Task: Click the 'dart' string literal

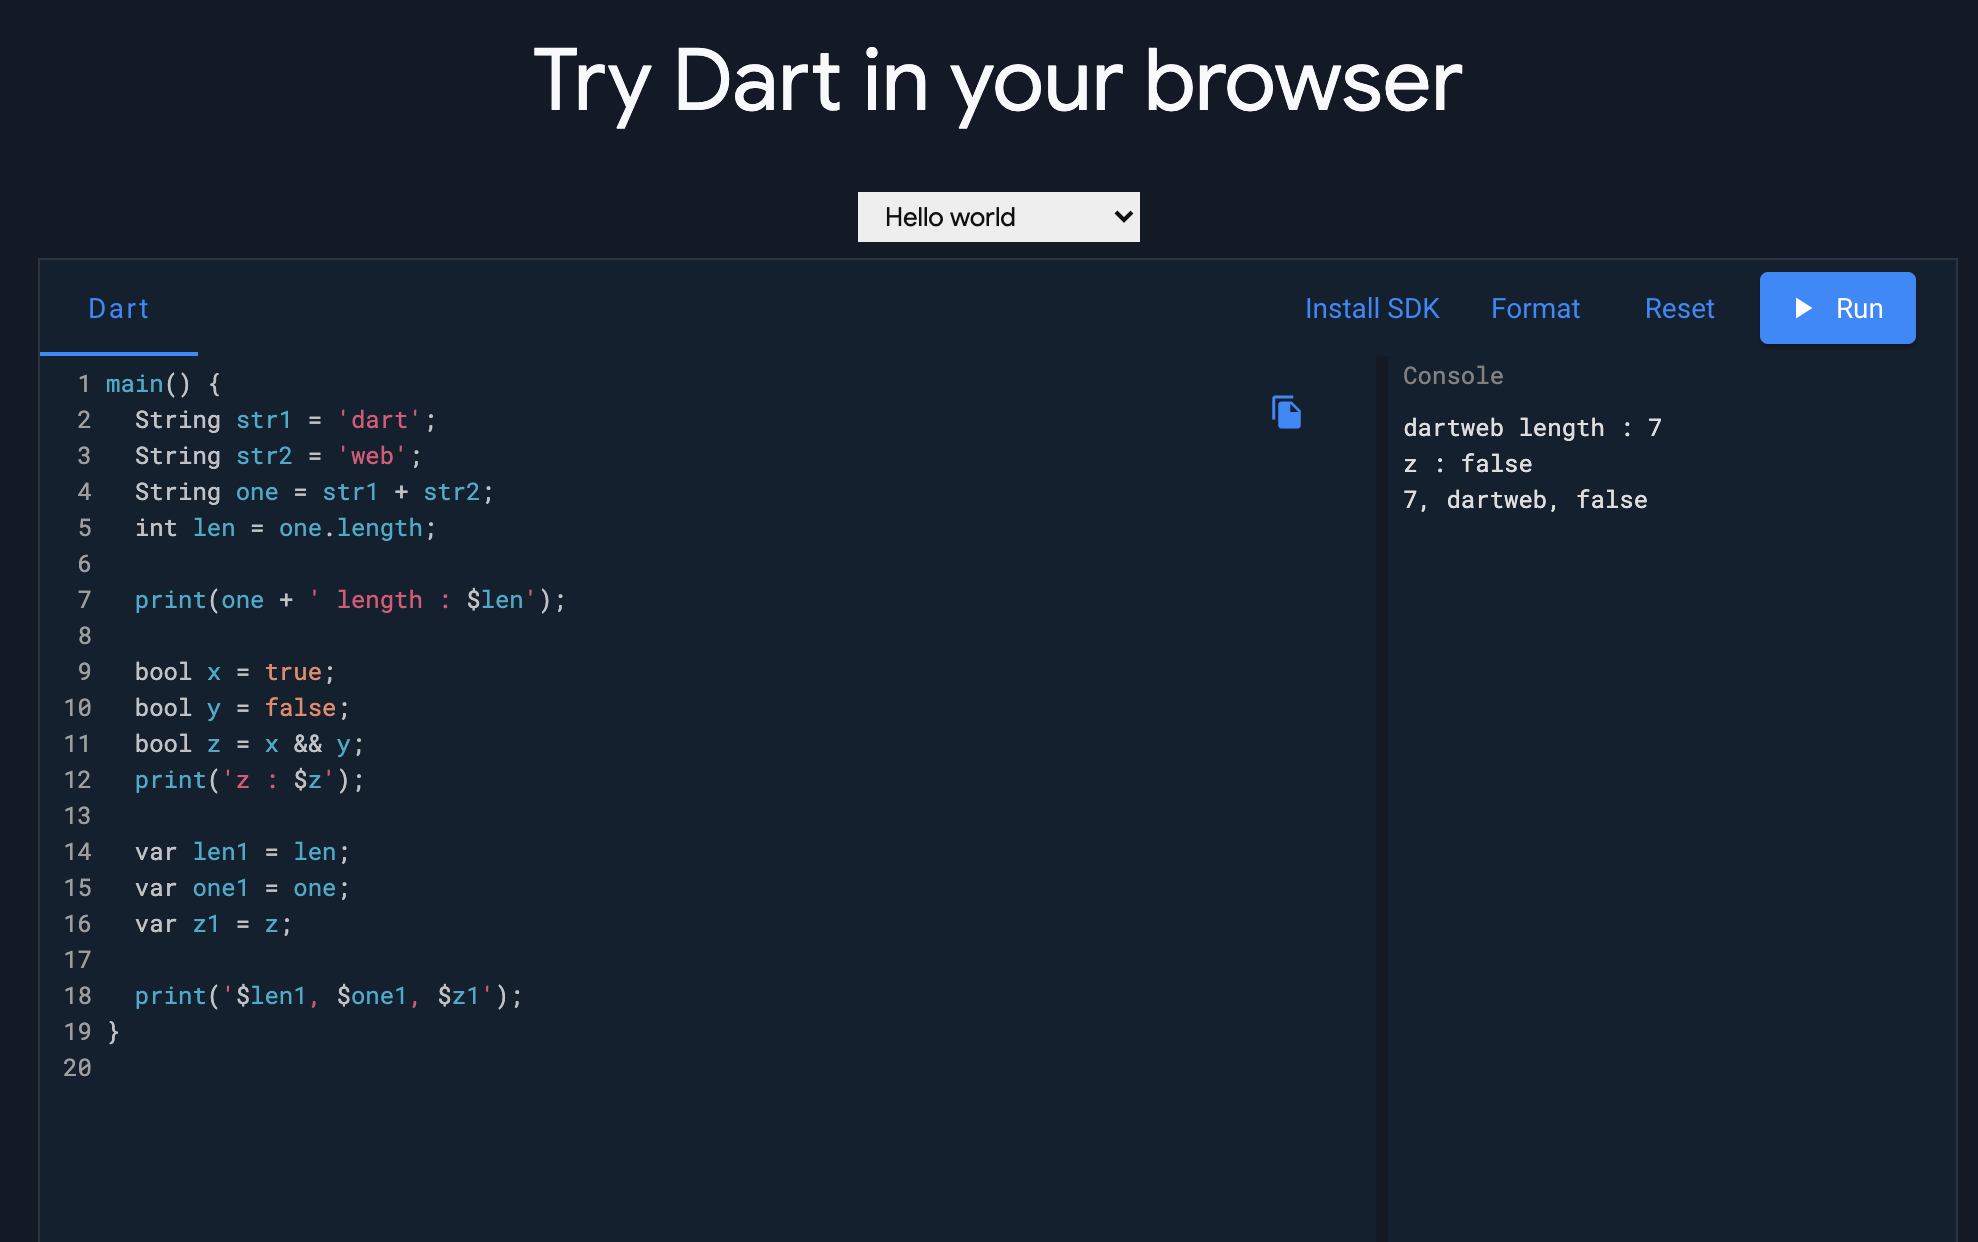Action: pos(379,420)
